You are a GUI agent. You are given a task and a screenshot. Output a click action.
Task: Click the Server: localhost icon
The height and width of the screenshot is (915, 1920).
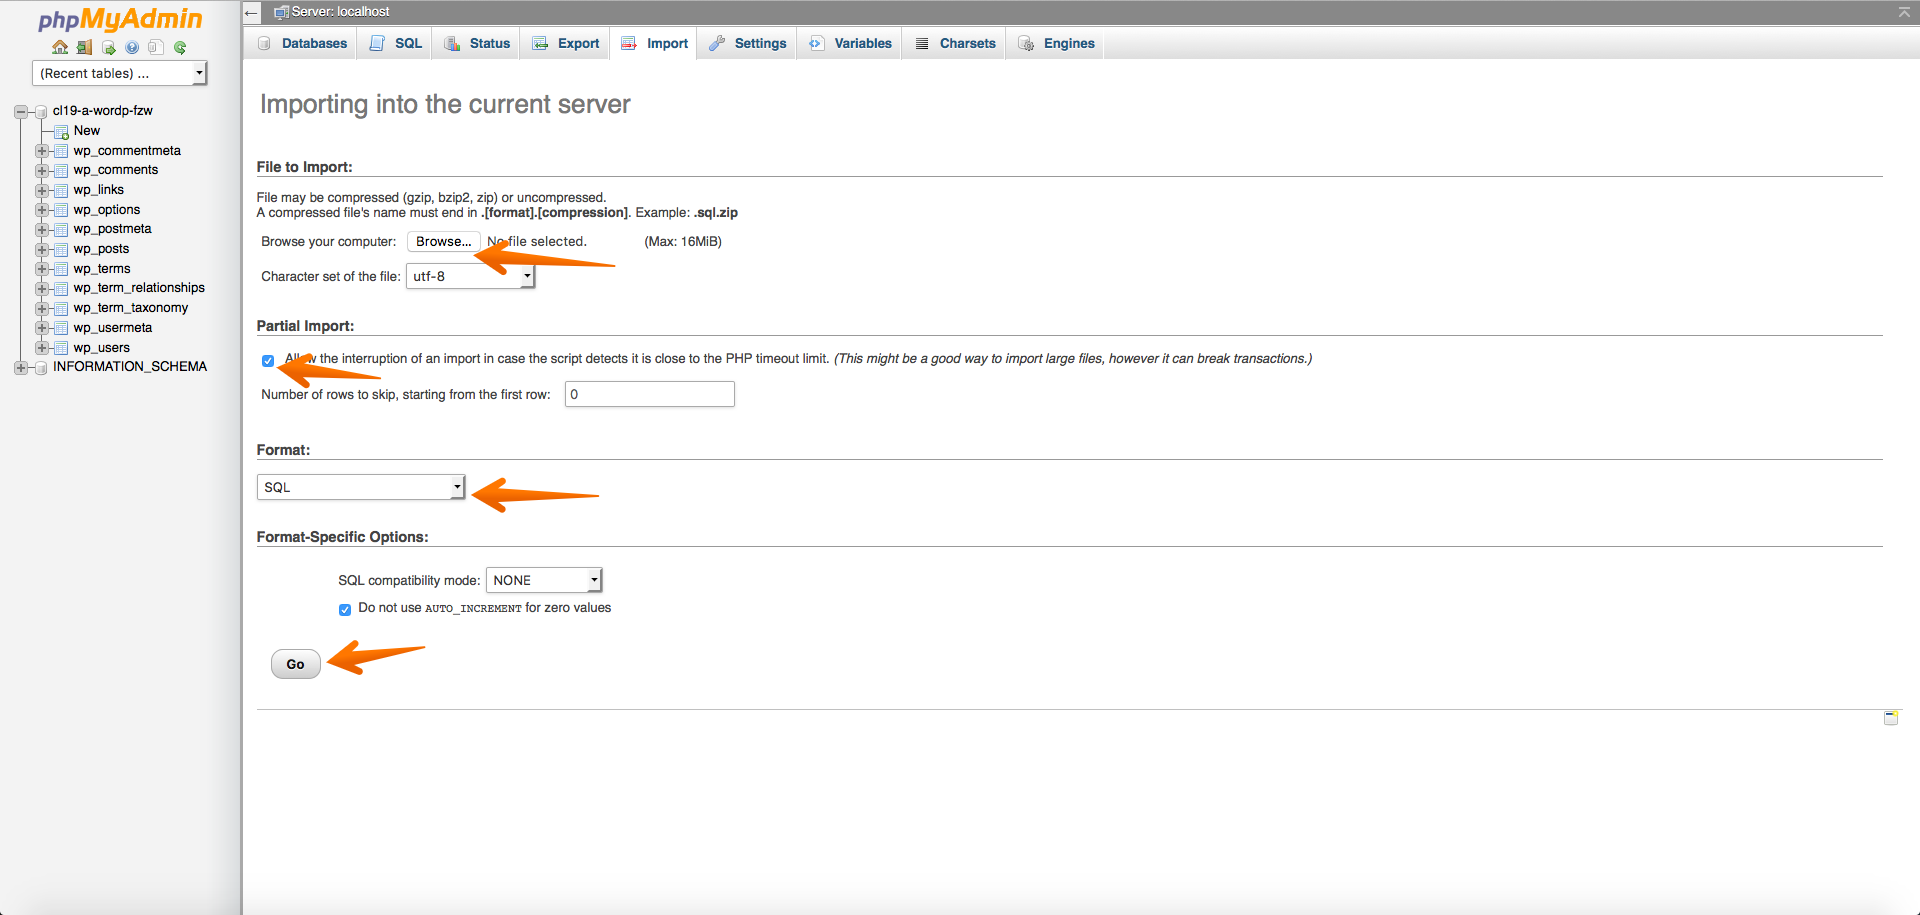pyautogui.click(x=282, y=12)
